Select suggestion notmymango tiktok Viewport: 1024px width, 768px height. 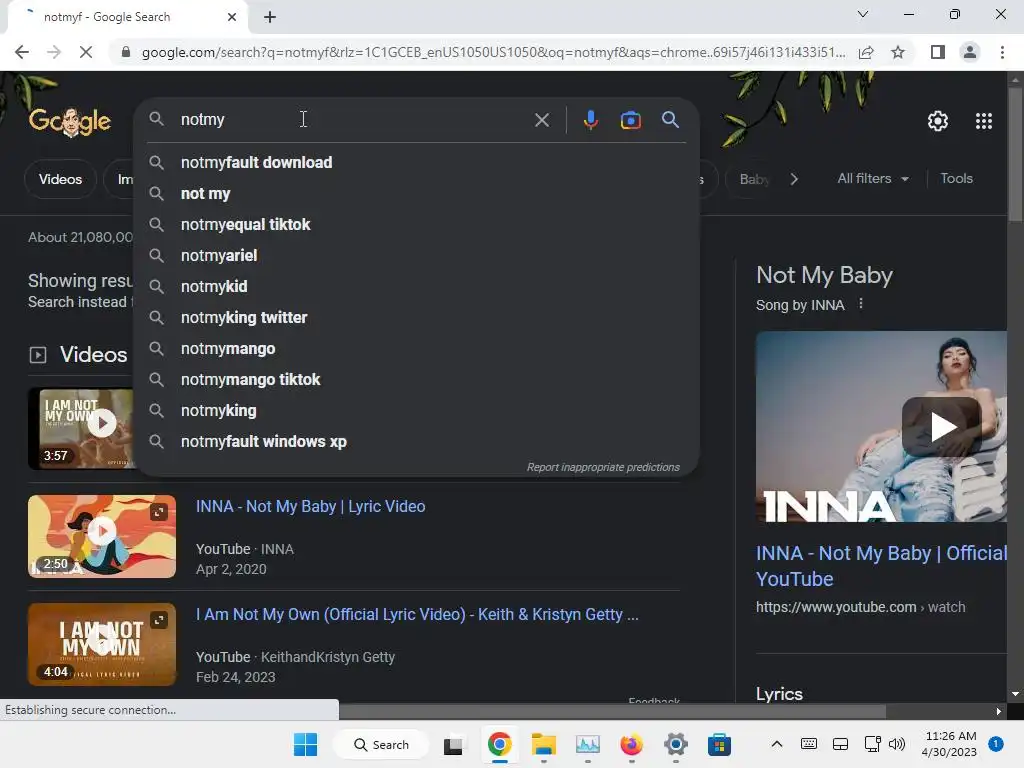[x=417, y=379]
